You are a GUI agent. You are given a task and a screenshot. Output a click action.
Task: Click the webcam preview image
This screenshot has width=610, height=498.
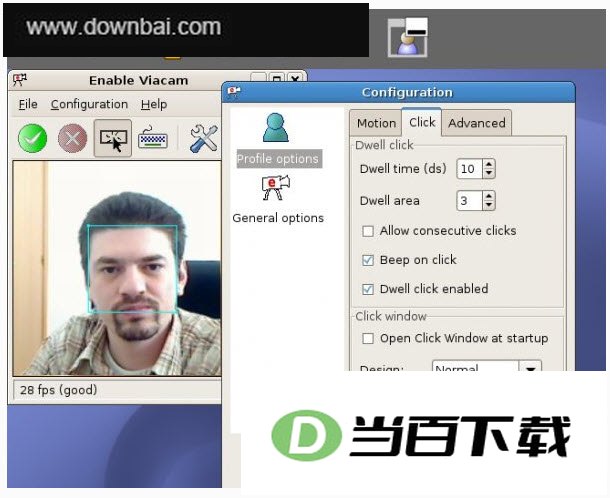117,268
